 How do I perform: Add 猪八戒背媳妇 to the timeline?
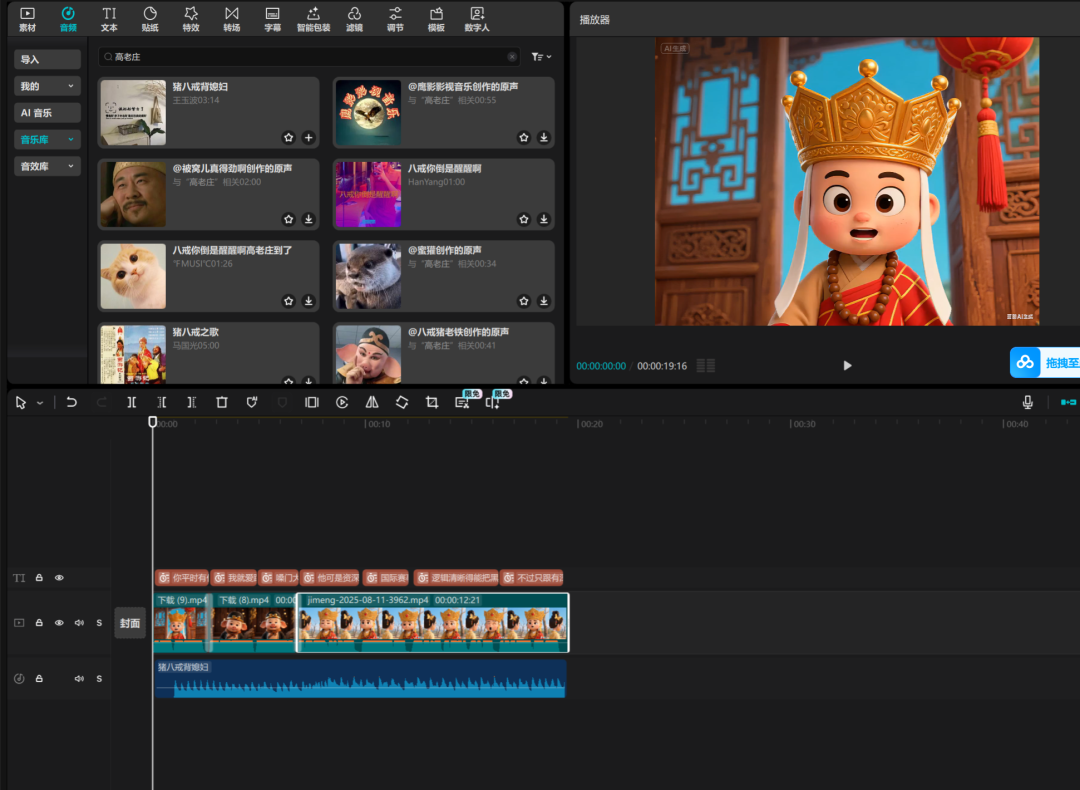click(x=309, y=138)
